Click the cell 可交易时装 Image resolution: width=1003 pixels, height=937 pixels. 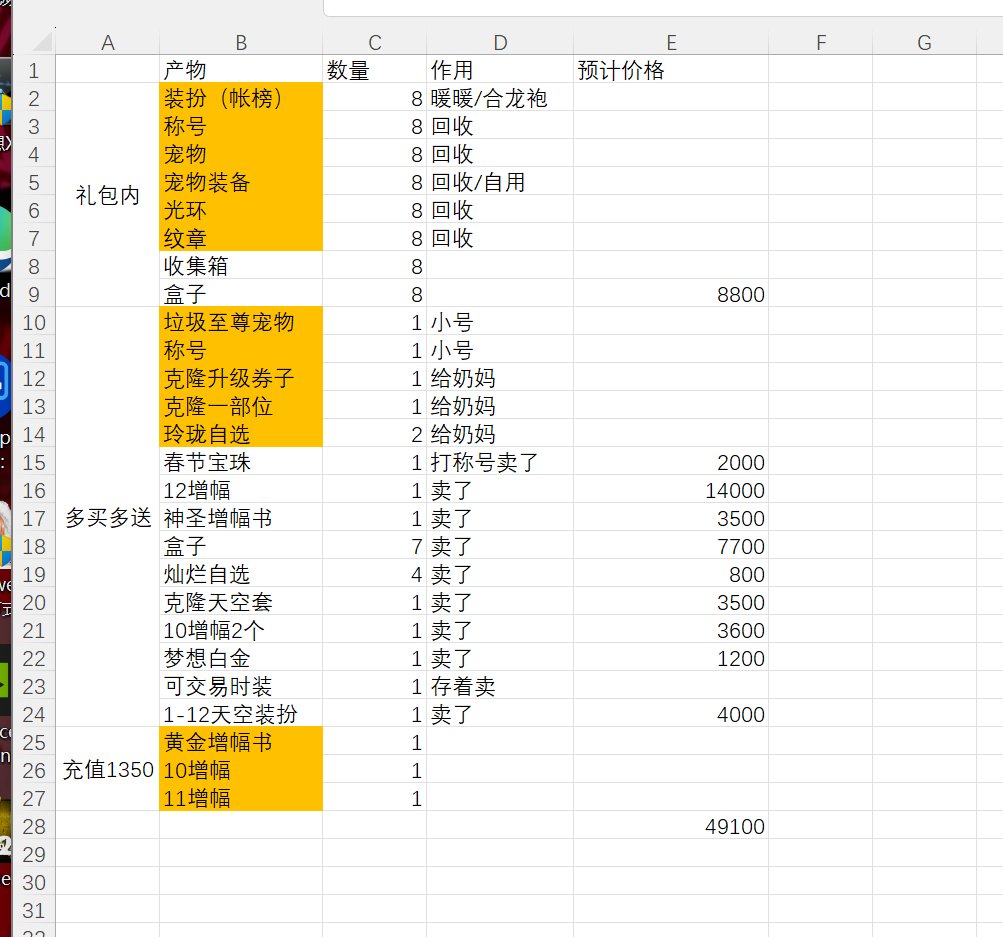(x=241, y=686)
